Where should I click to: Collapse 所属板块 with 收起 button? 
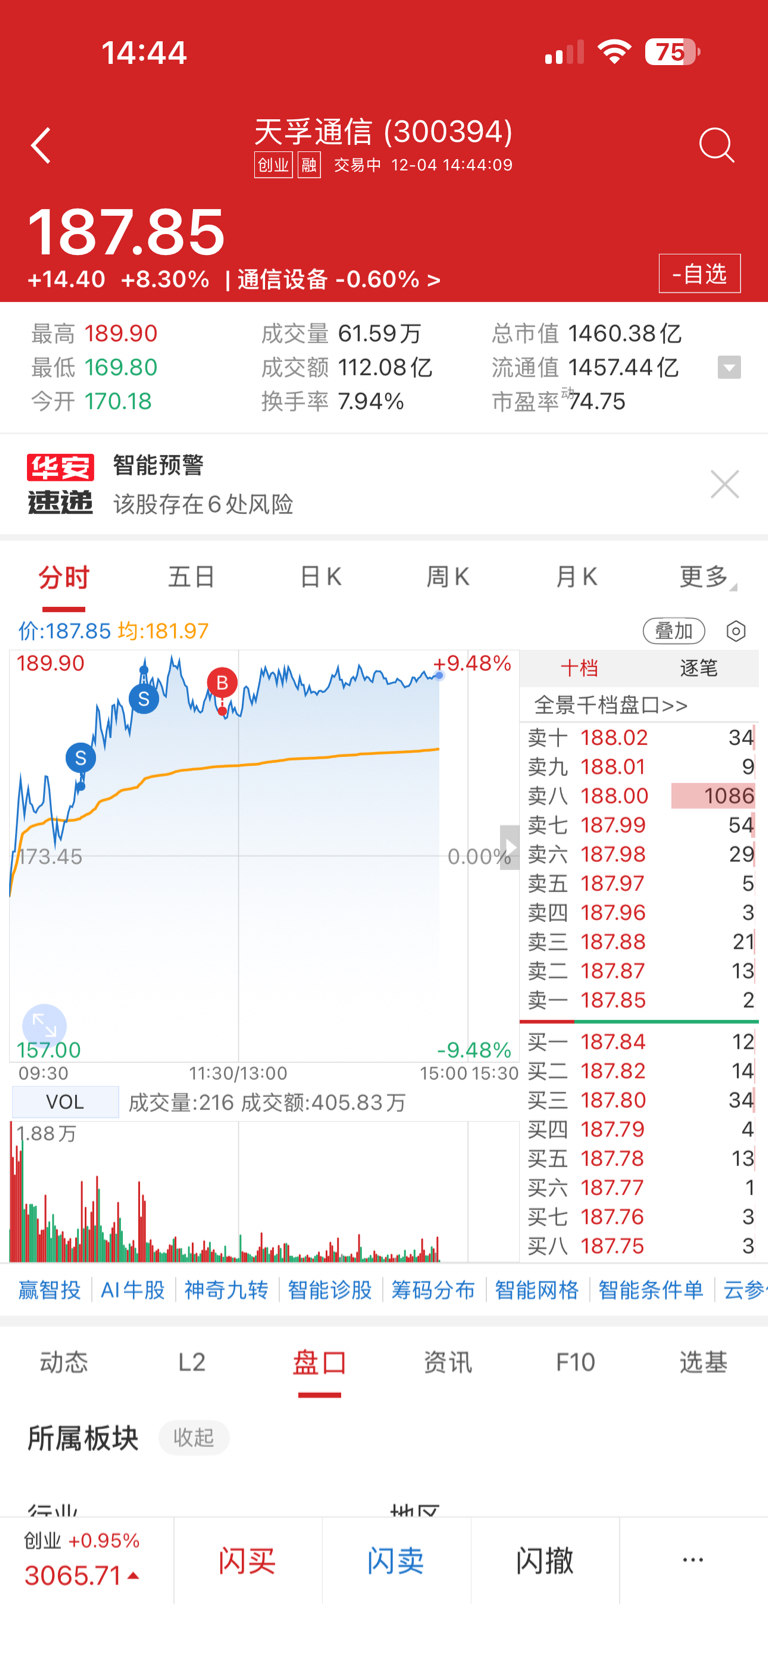[194, 1437]
